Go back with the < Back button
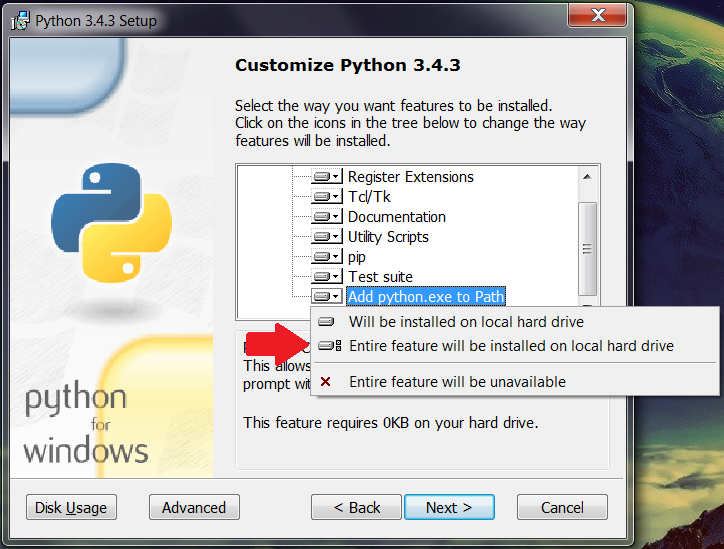Image resolution: width=724 pixels, height=549 pixels. 356,507
